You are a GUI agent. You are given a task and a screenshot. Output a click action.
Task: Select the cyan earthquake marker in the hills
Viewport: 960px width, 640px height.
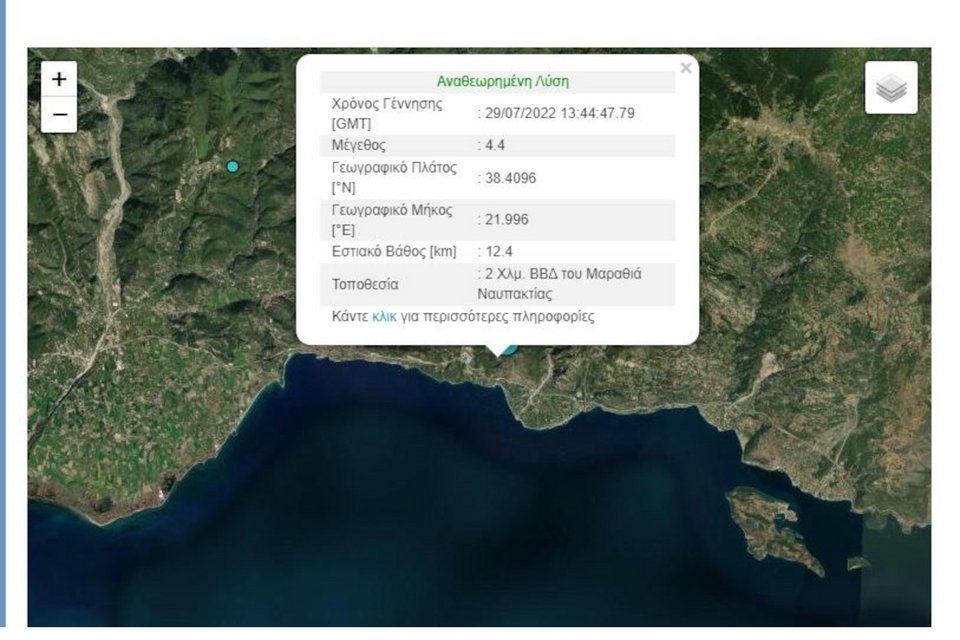click(x=233, y=166)
